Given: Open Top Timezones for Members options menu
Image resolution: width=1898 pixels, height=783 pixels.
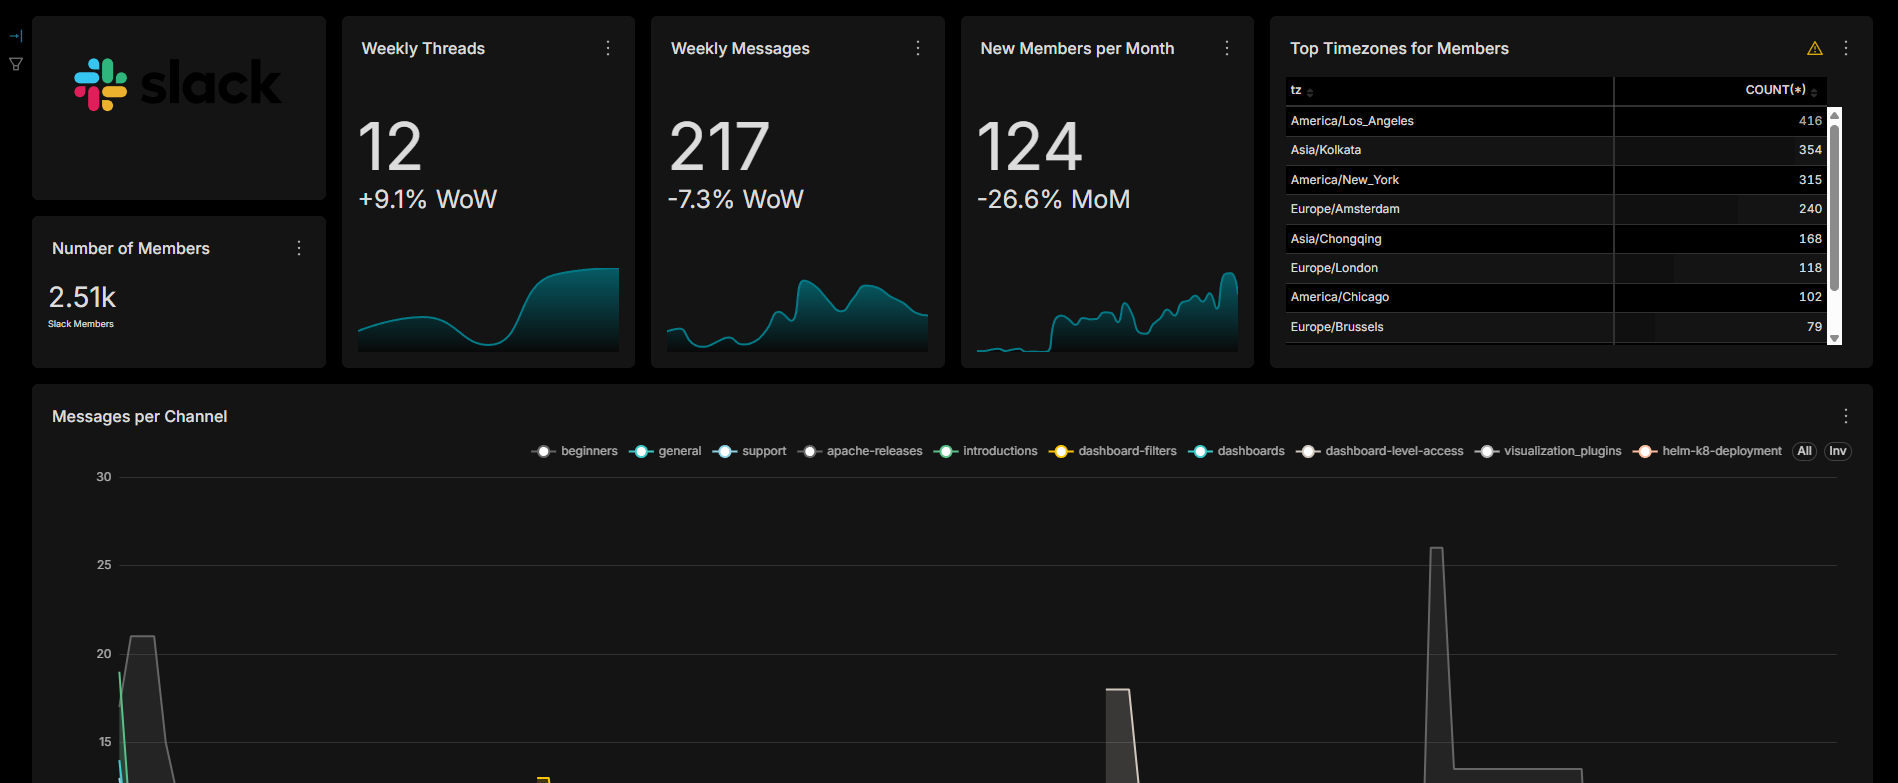Looking at the screenshot, I should tap(1846, 48).
